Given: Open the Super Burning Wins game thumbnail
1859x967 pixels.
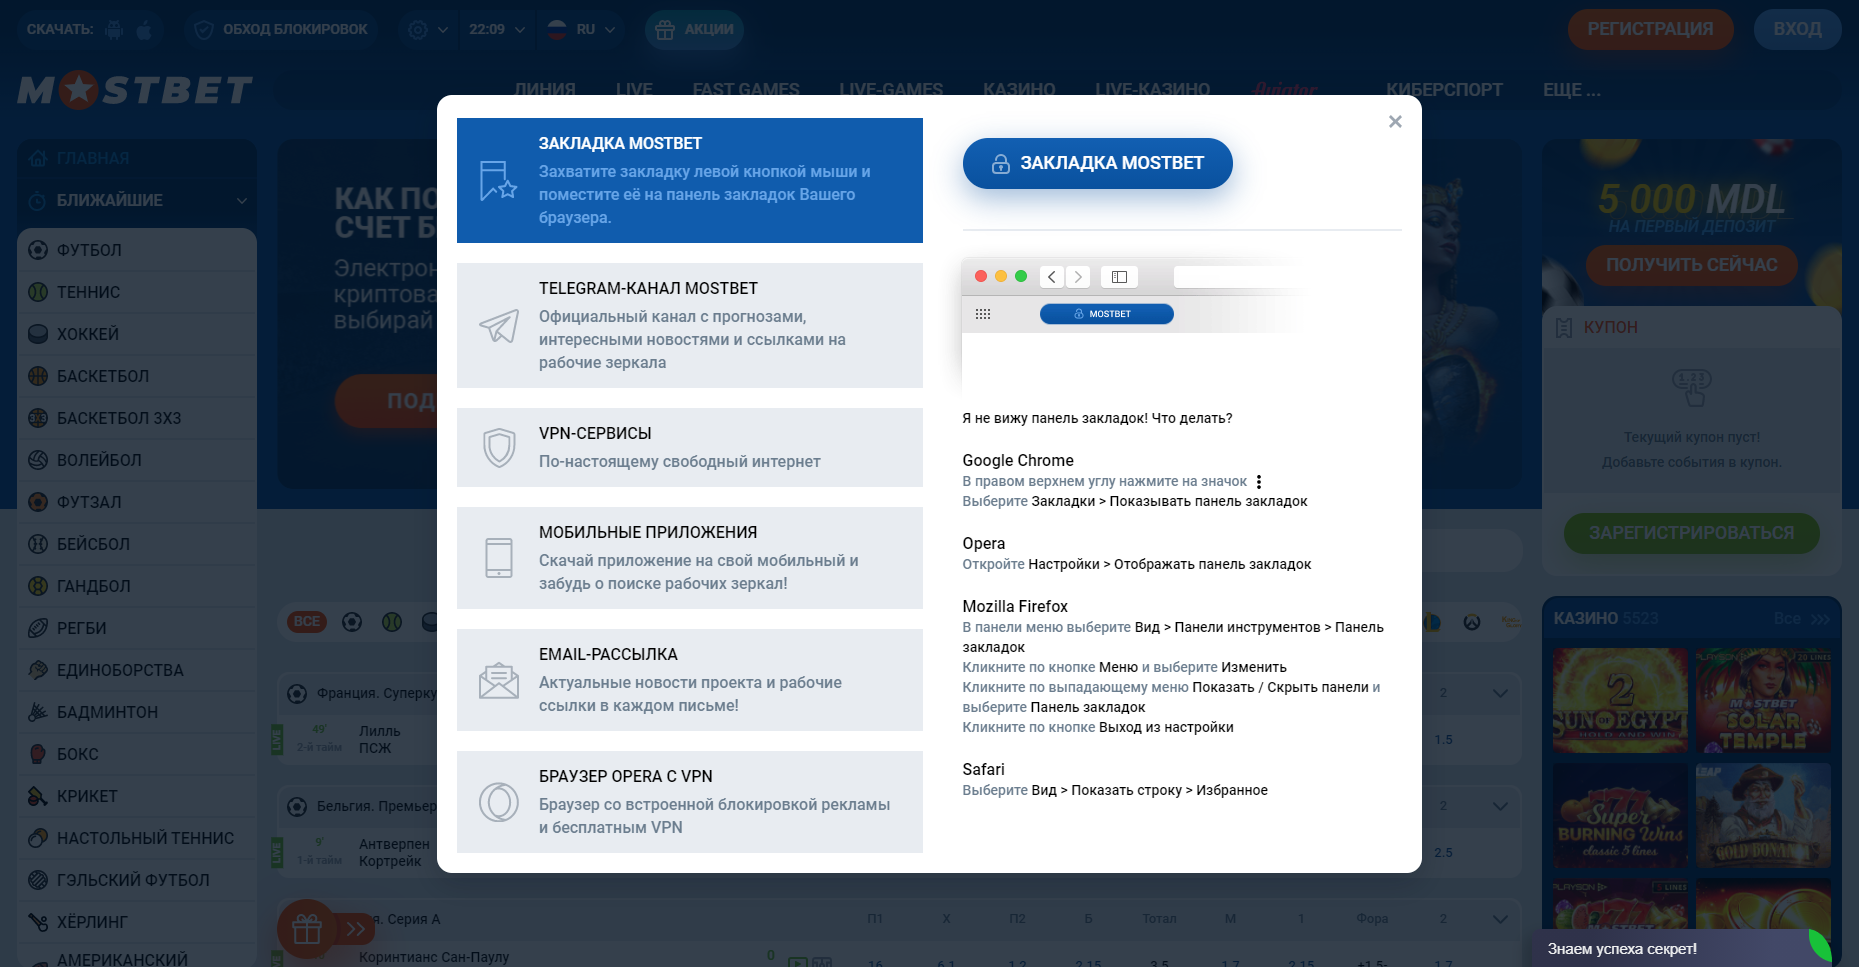Looking at the screenshot, I should click(1620, 815).
